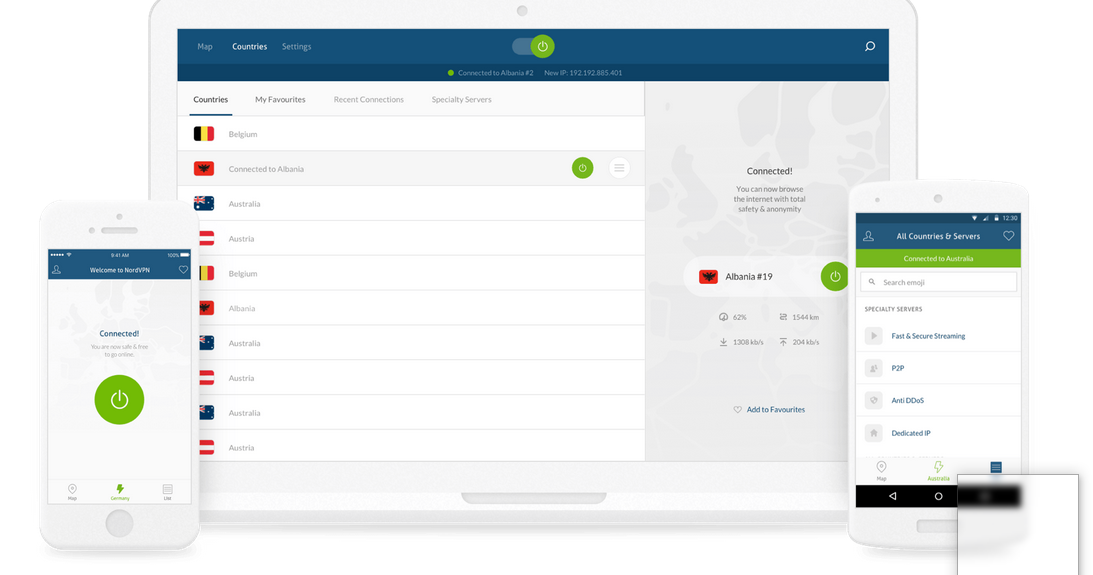
Task: Click 'SPECIALTY SERVERS' section heading on Android
Action: [x=894, y=309]
